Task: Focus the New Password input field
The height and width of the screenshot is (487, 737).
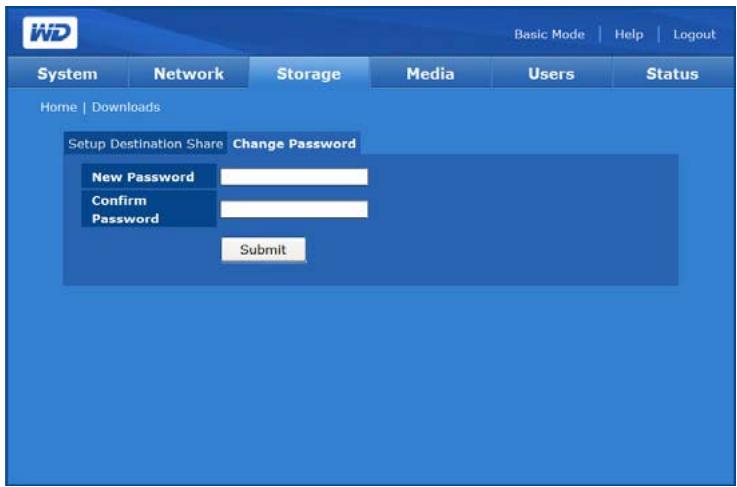Action: coord(294,177)
